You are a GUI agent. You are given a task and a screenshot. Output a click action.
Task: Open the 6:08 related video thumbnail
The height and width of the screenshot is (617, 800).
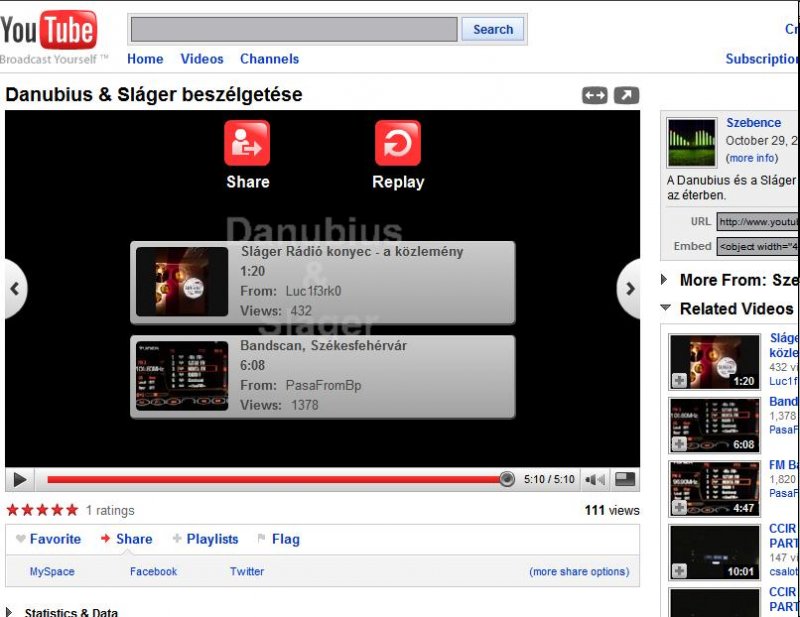tap(714, 425)
